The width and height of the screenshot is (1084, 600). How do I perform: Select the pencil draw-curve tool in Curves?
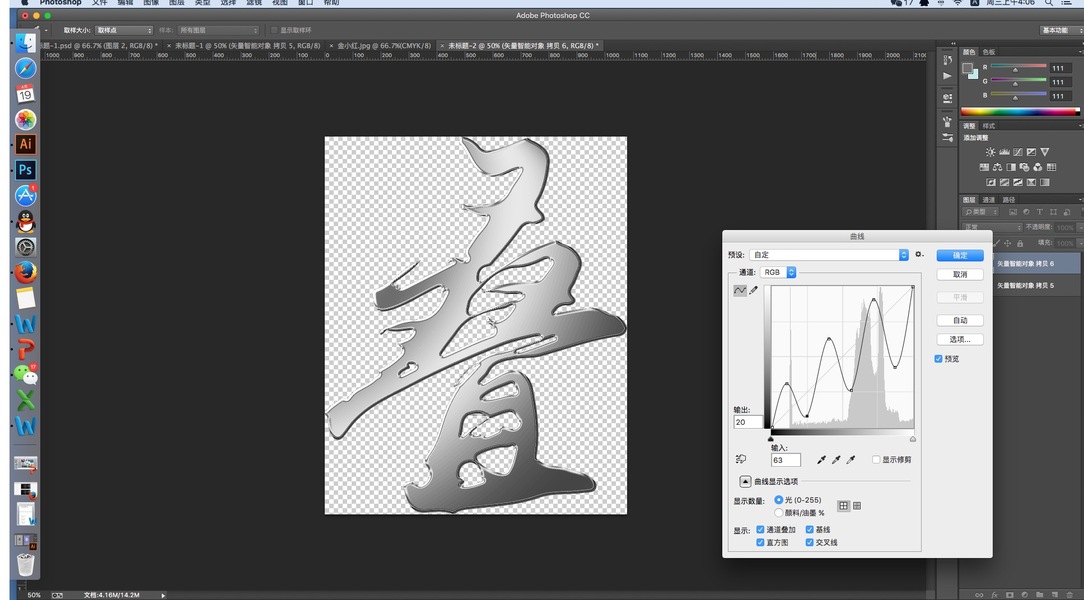pyautogui.click(x=754, y=290)
